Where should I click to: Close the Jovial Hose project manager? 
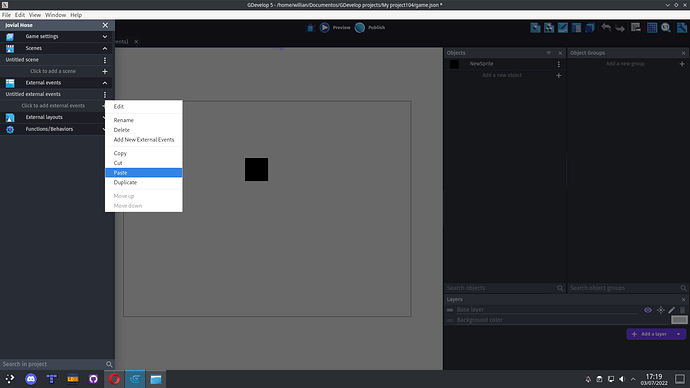(x=105, y=25)
